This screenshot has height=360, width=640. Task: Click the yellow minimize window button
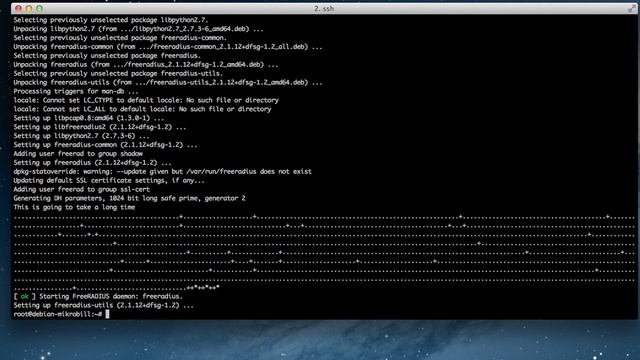coord(29,8)
